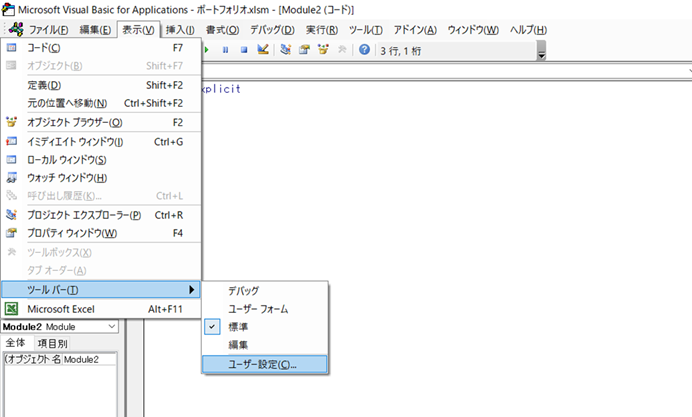Viewport: 692px width, 417px height.
Task: Open Object Browser from the toolbar icon
Action: pos(323,49)
